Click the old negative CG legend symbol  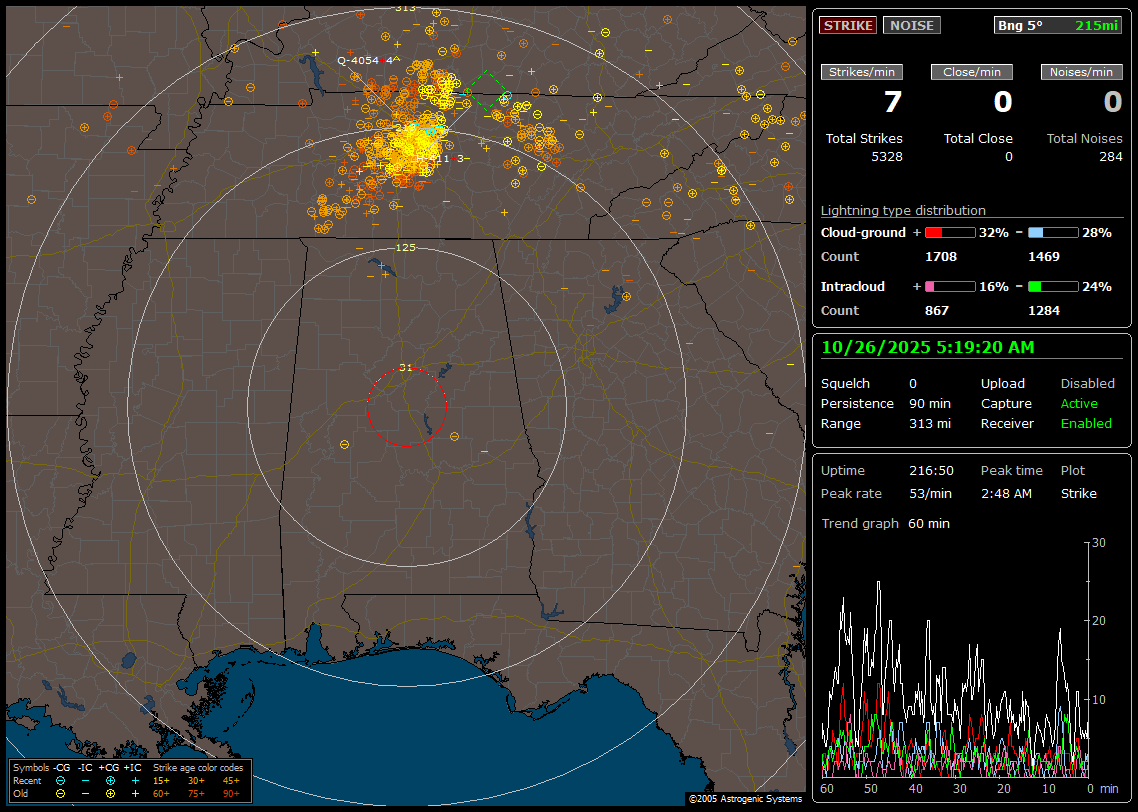(61, 793)
